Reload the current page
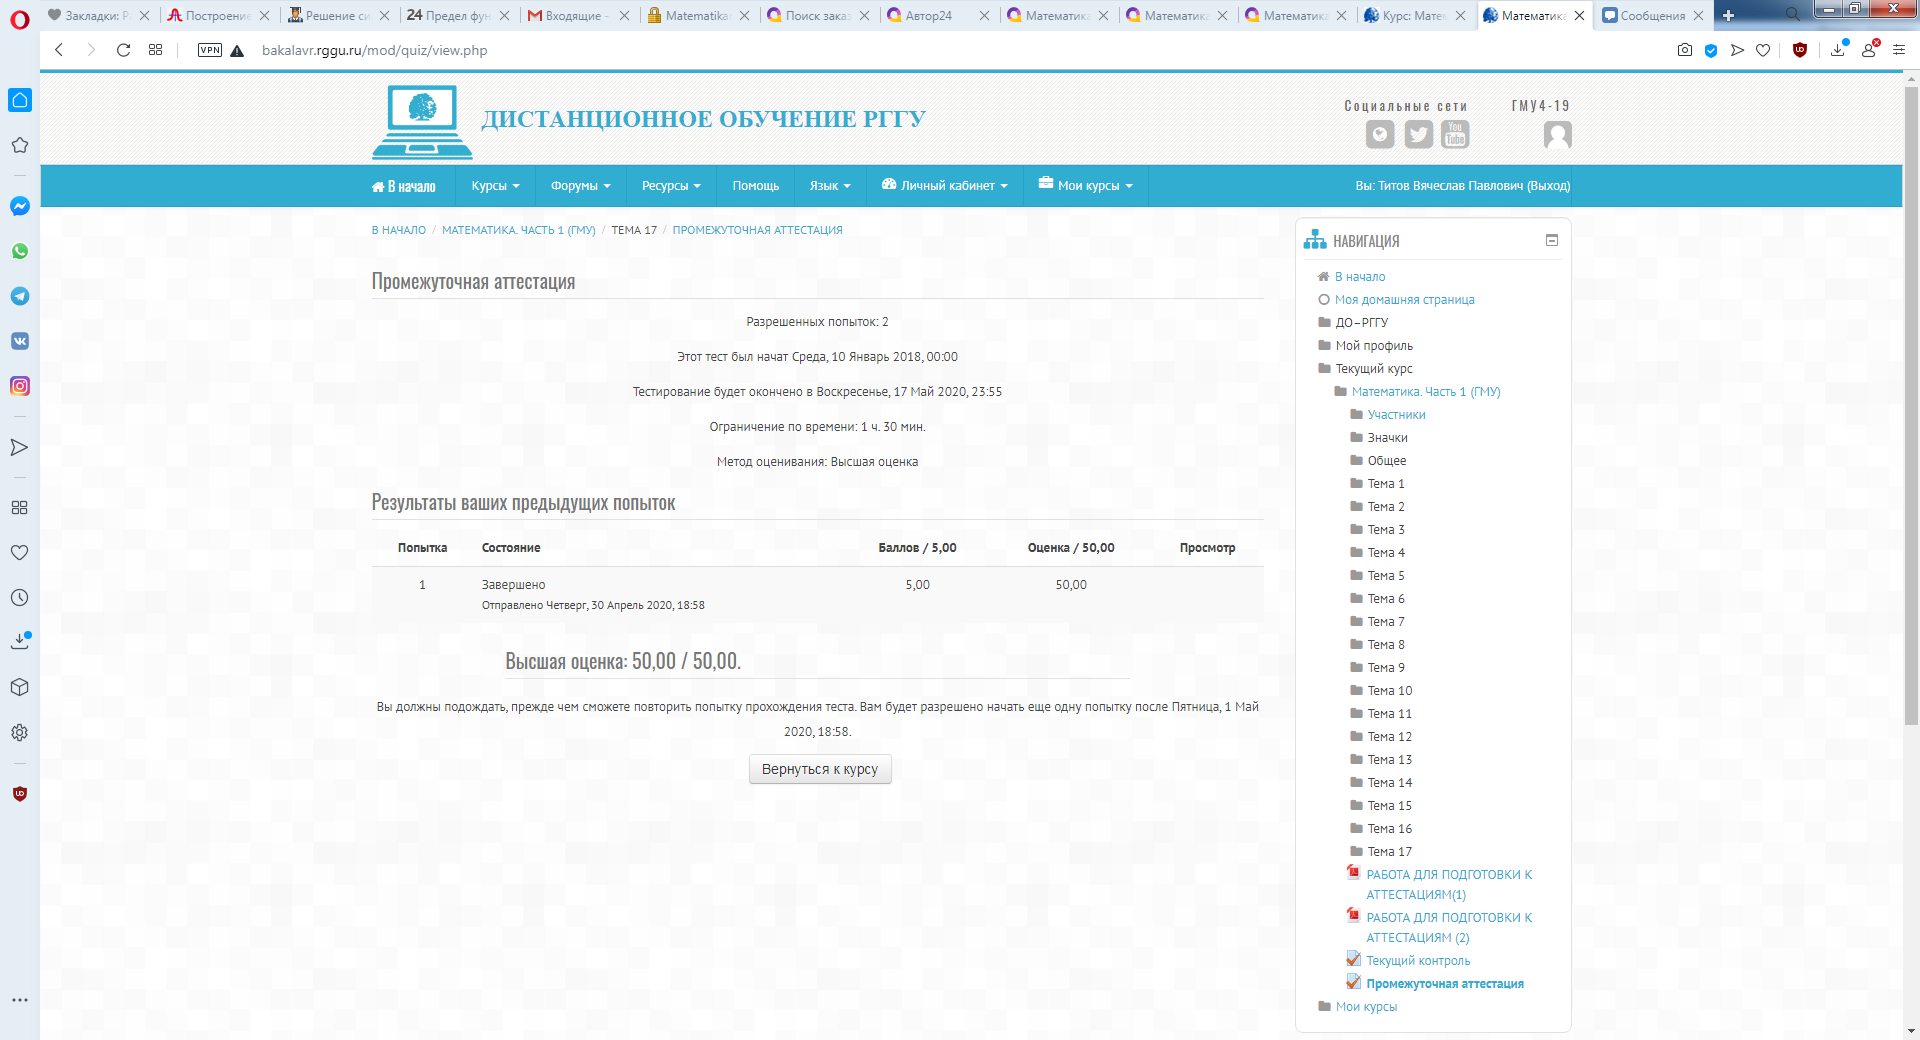 tap(123, 50)
